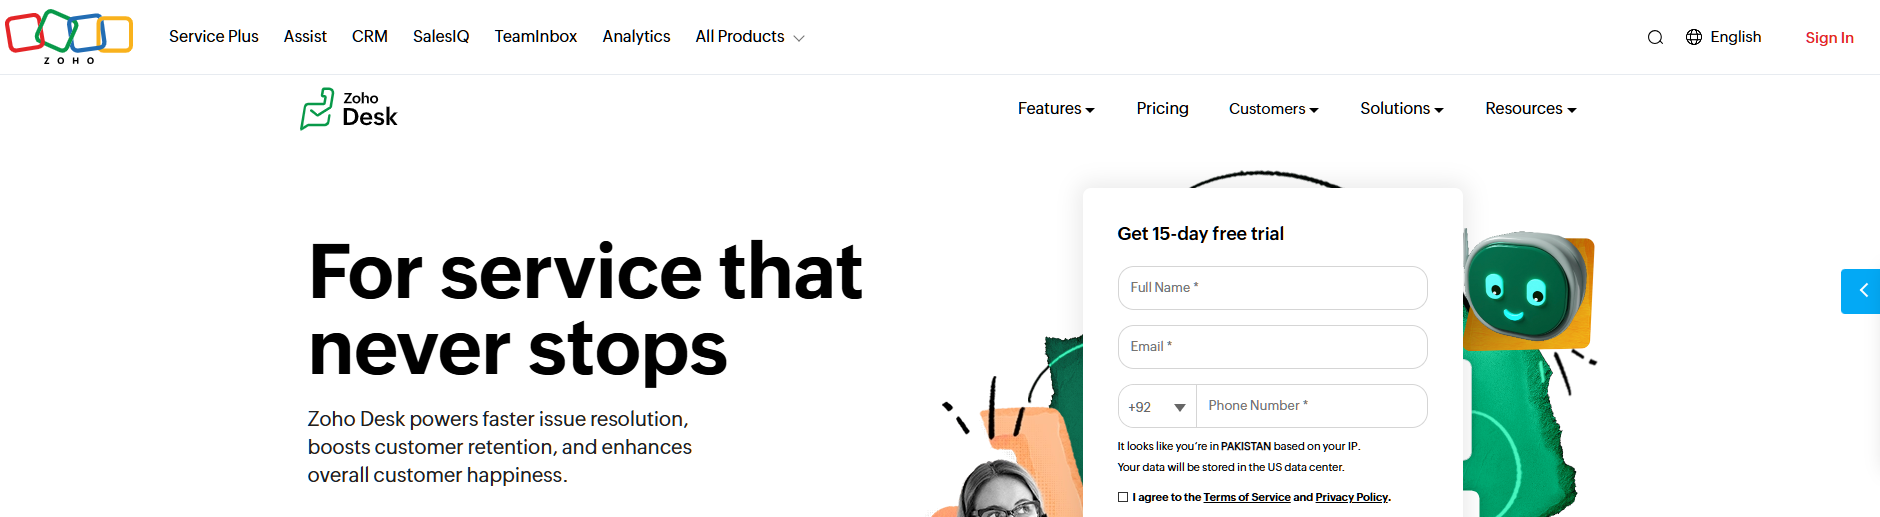This screenshot has width=1880, height=517.
Task: Click the Zoho Desk logo
Action: click(x=349, y=109)
